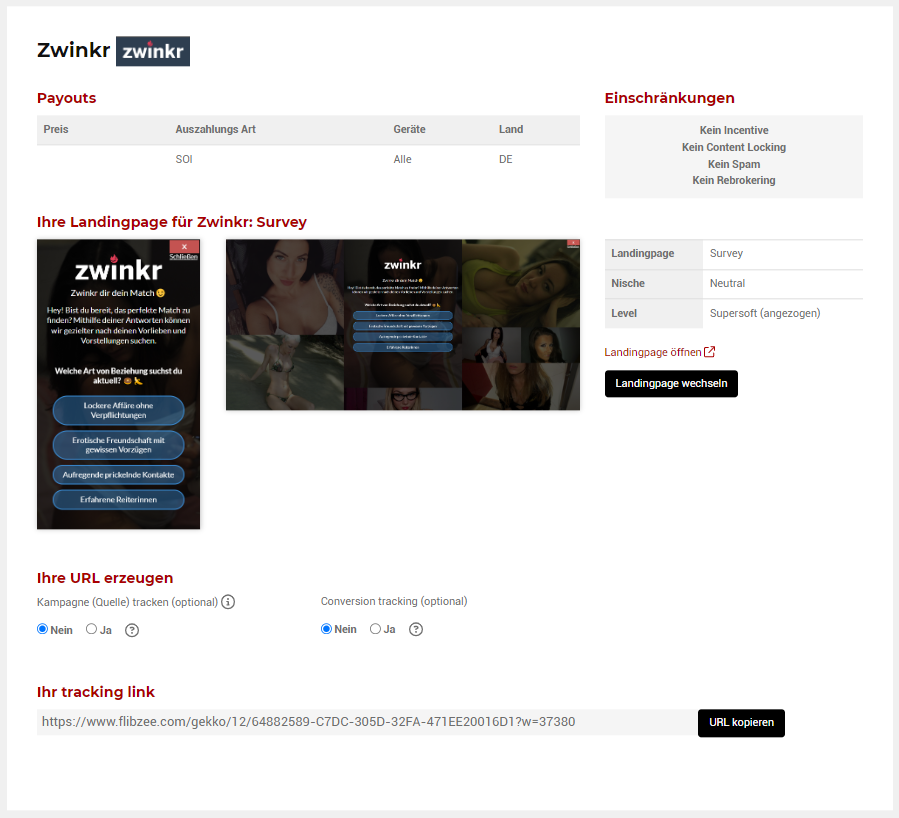
Task: Click the Level row label
Action: [624, 314]
